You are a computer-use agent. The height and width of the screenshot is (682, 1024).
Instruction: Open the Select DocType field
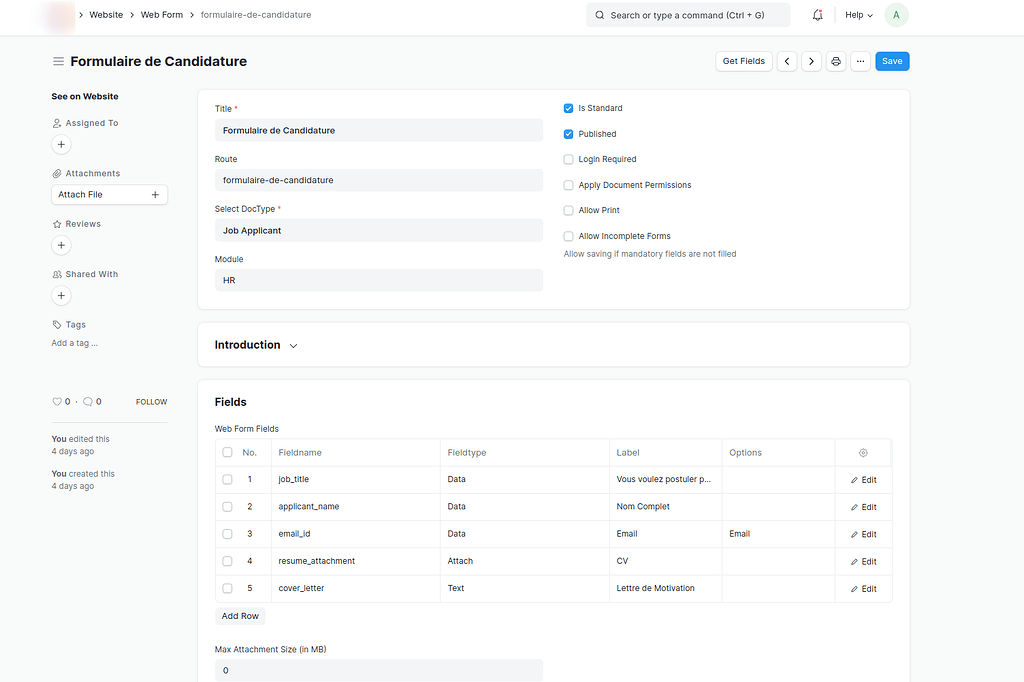(378, 230)
